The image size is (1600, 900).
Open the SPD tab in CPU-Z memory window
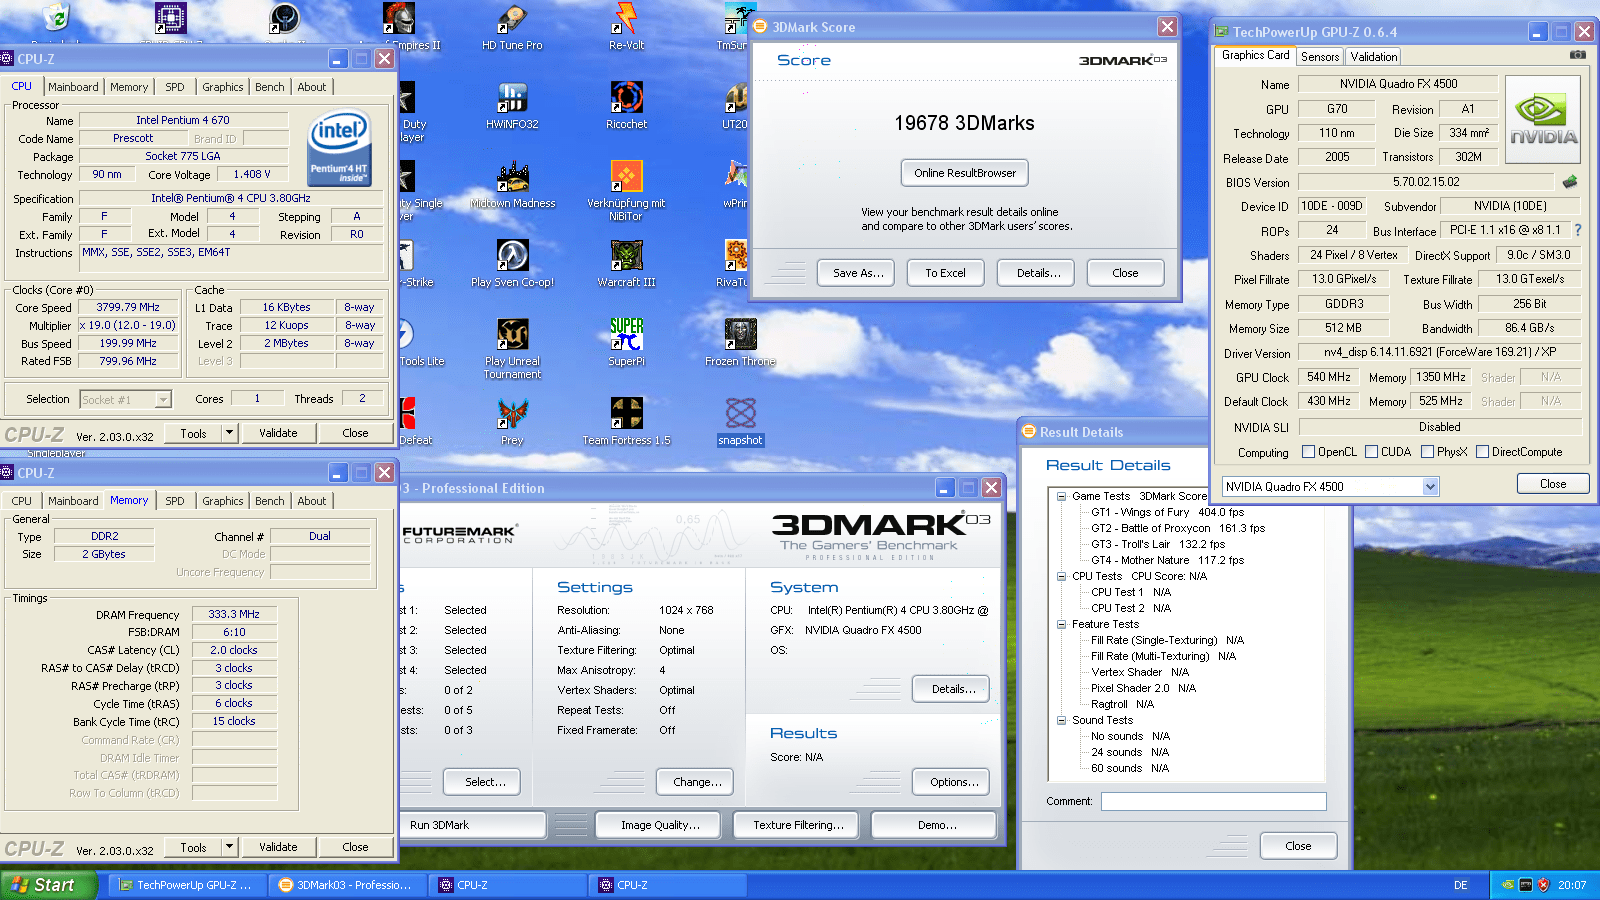(174, 501)
